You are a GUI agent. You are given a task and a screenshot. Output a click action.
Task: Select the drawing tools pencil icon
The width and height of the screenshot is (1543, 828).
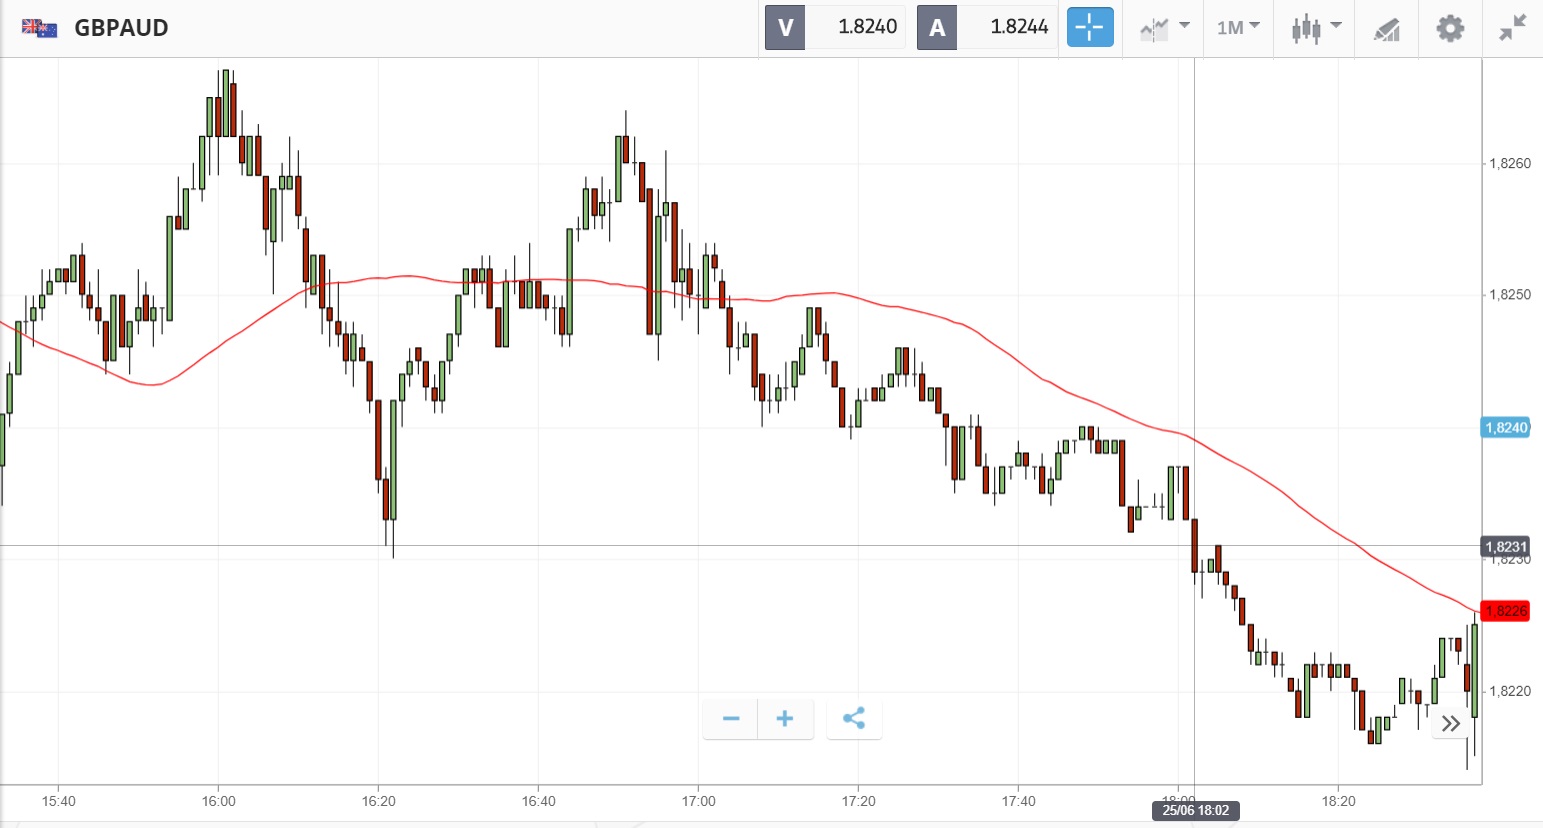click(x=1386, y=29)
